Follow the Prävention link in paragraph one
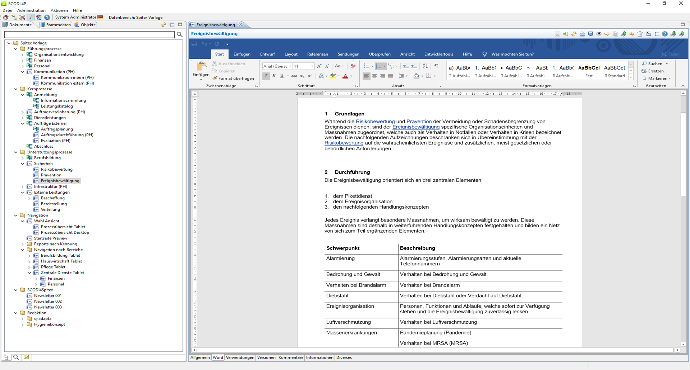 419,121
